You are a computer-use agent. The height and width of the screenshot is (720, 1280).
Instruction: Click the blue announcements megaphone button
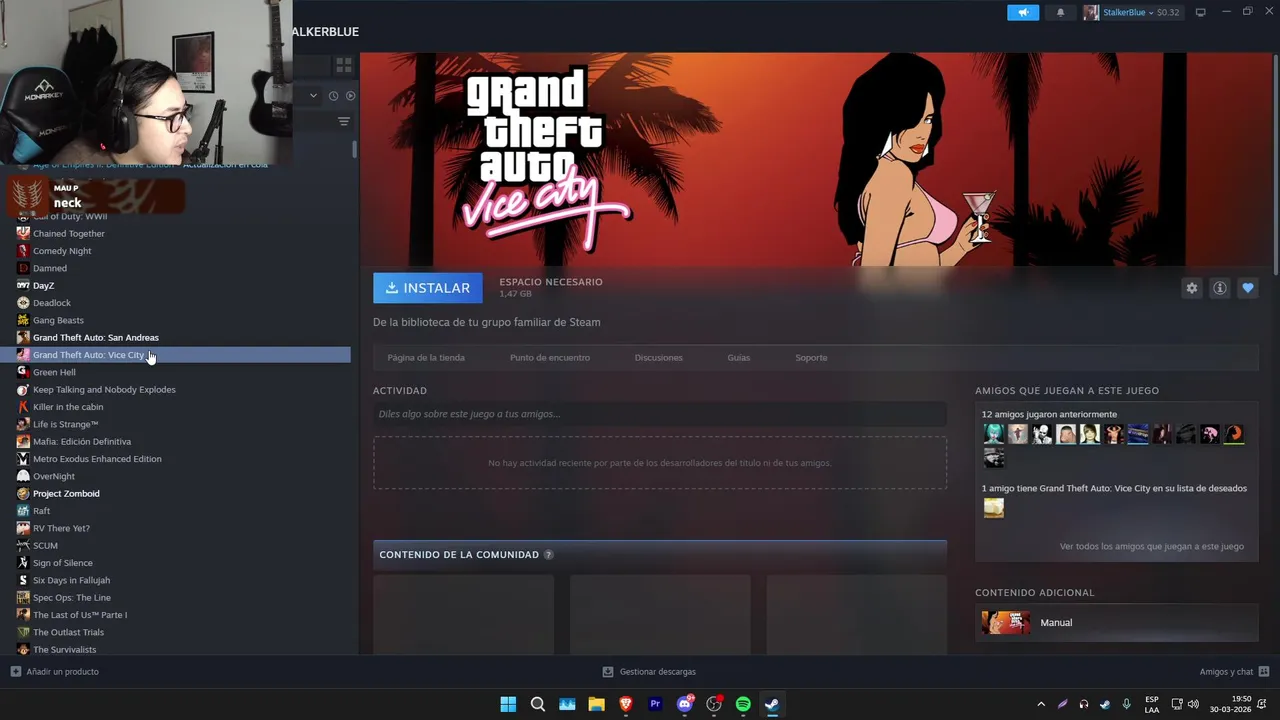tap(1022, 12)
